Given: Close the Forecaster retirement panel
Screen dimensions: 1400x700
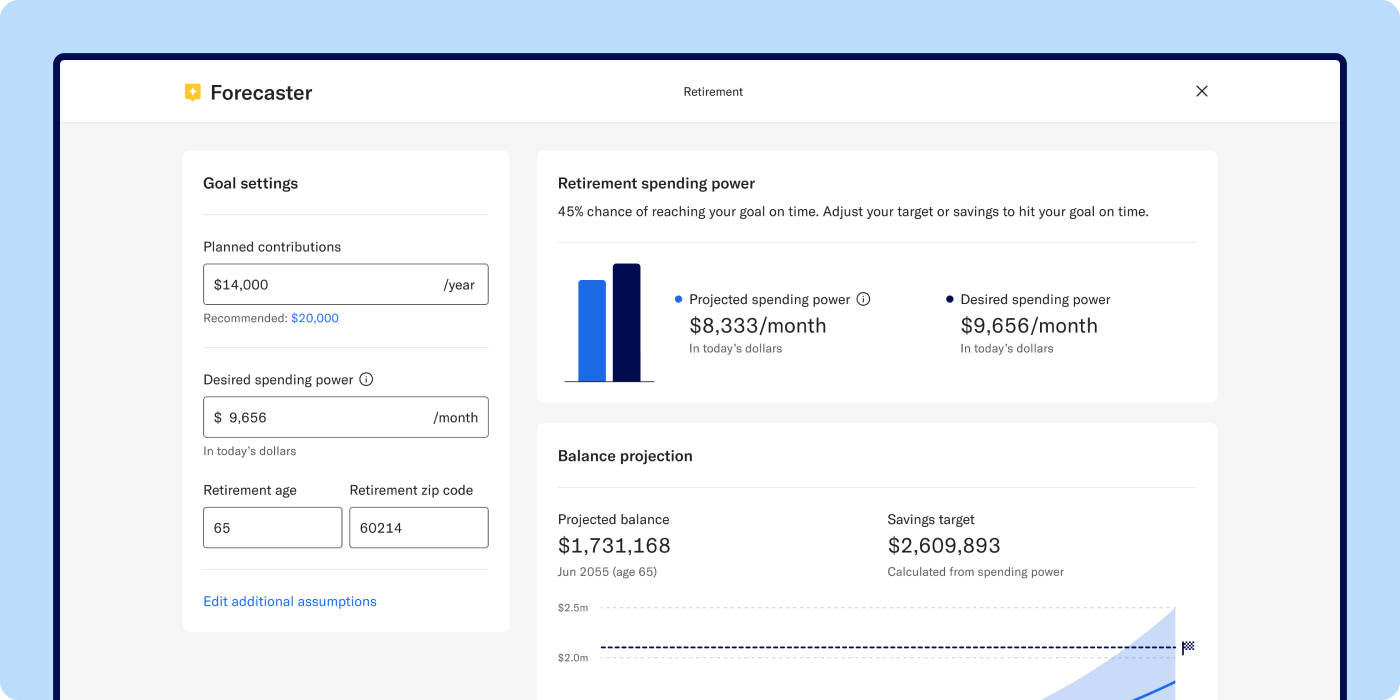Looking at the screenshot, I should [x=1201, y=91].
